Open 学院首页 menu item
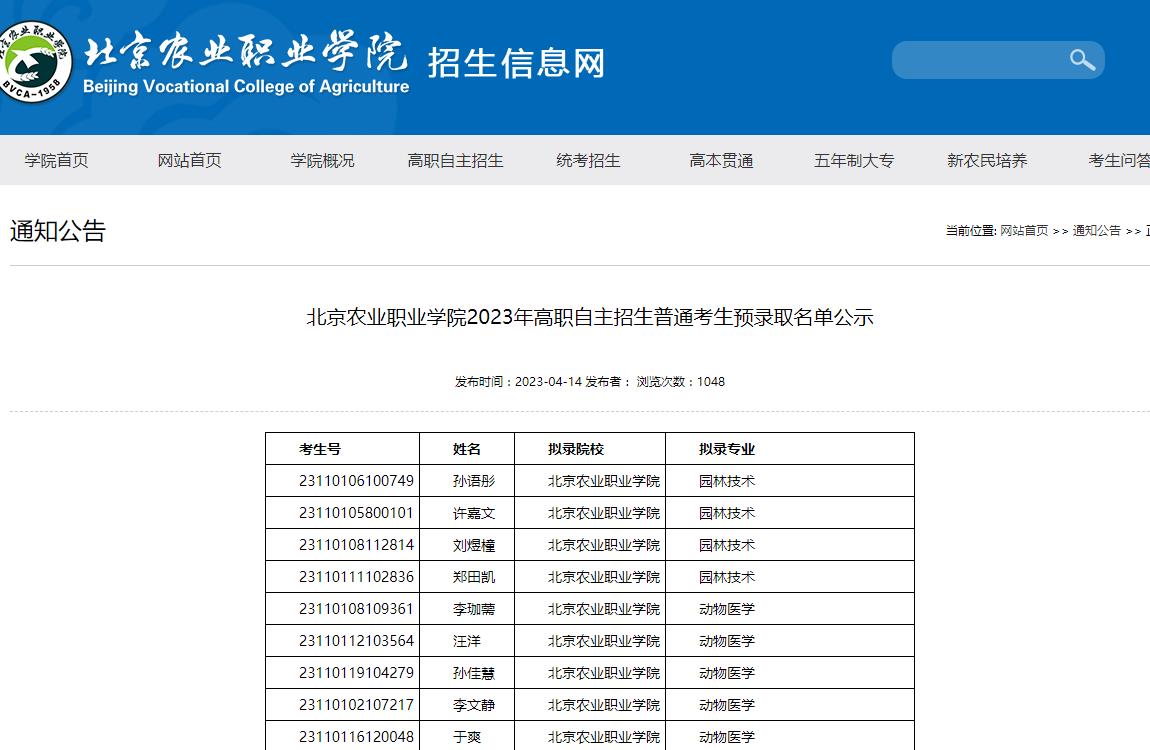This screenshot has height=750, width=1150. click(x=56, y=160)
